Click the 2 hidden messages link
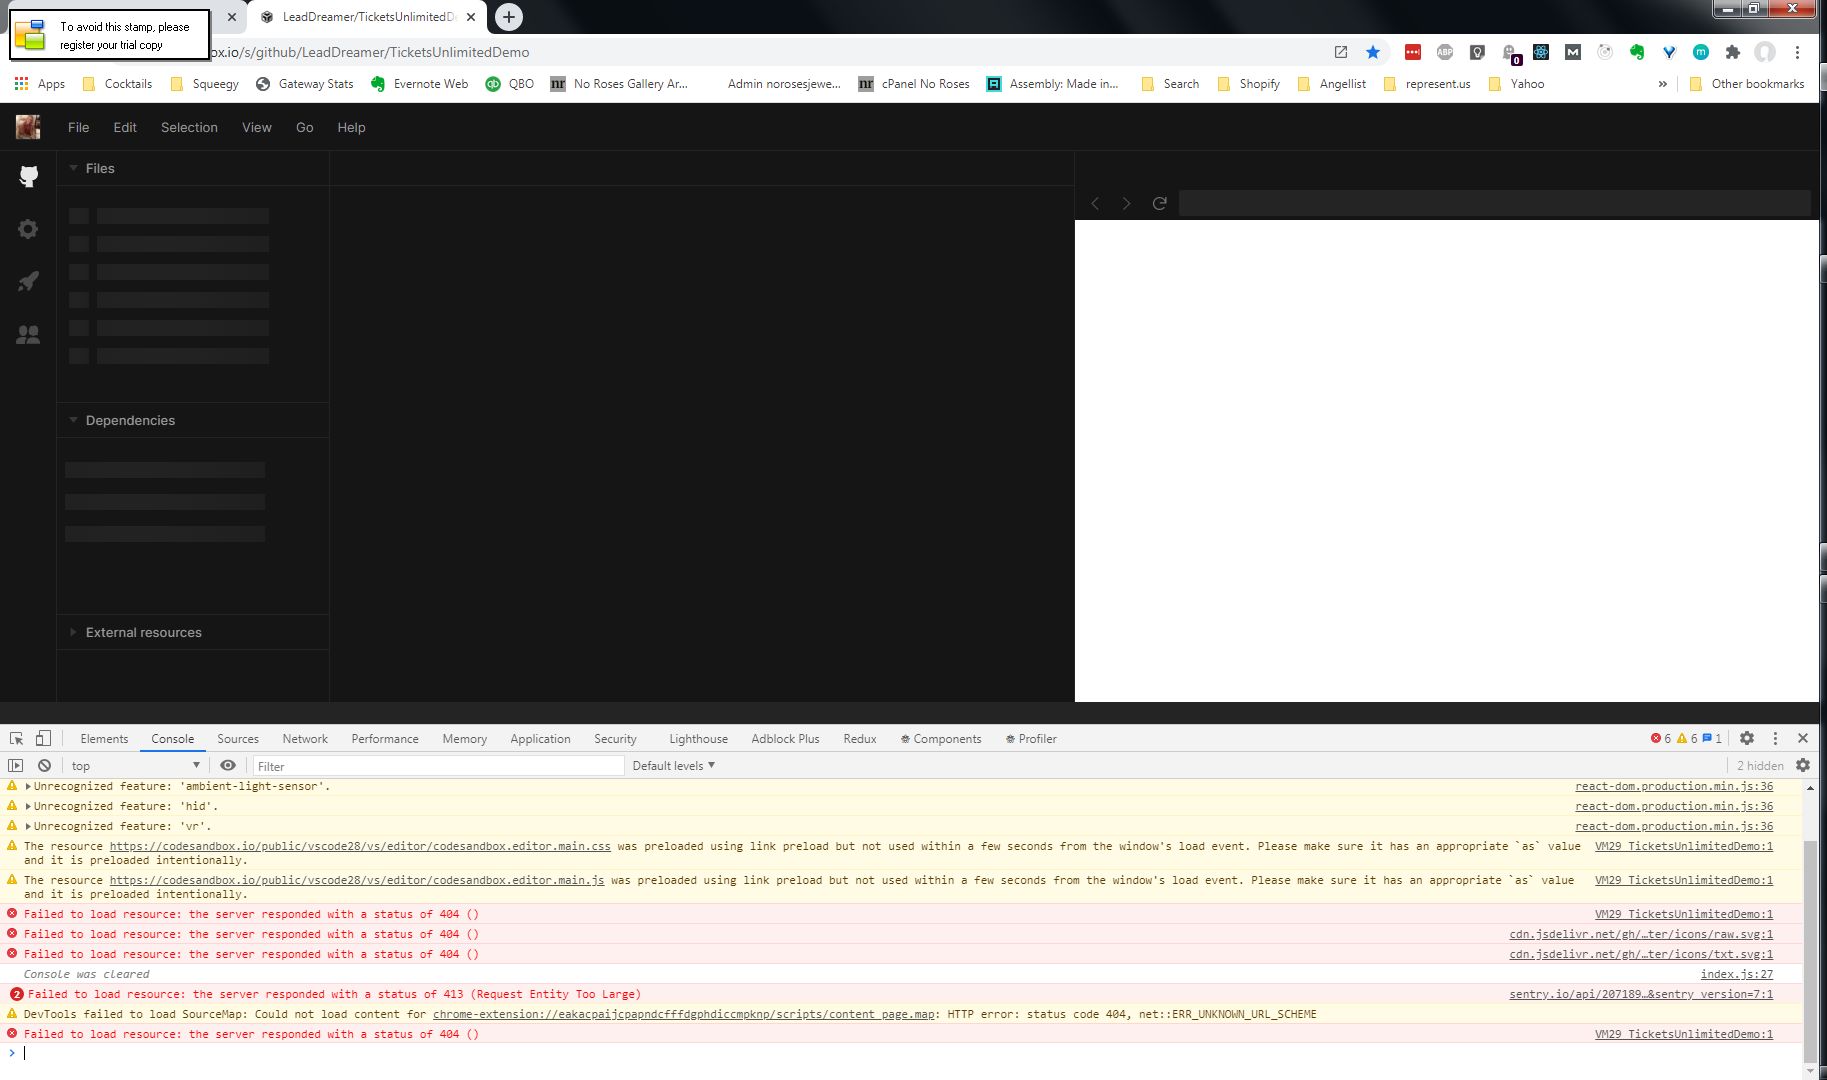The image size is (1827, 1080). [1760, 765]
